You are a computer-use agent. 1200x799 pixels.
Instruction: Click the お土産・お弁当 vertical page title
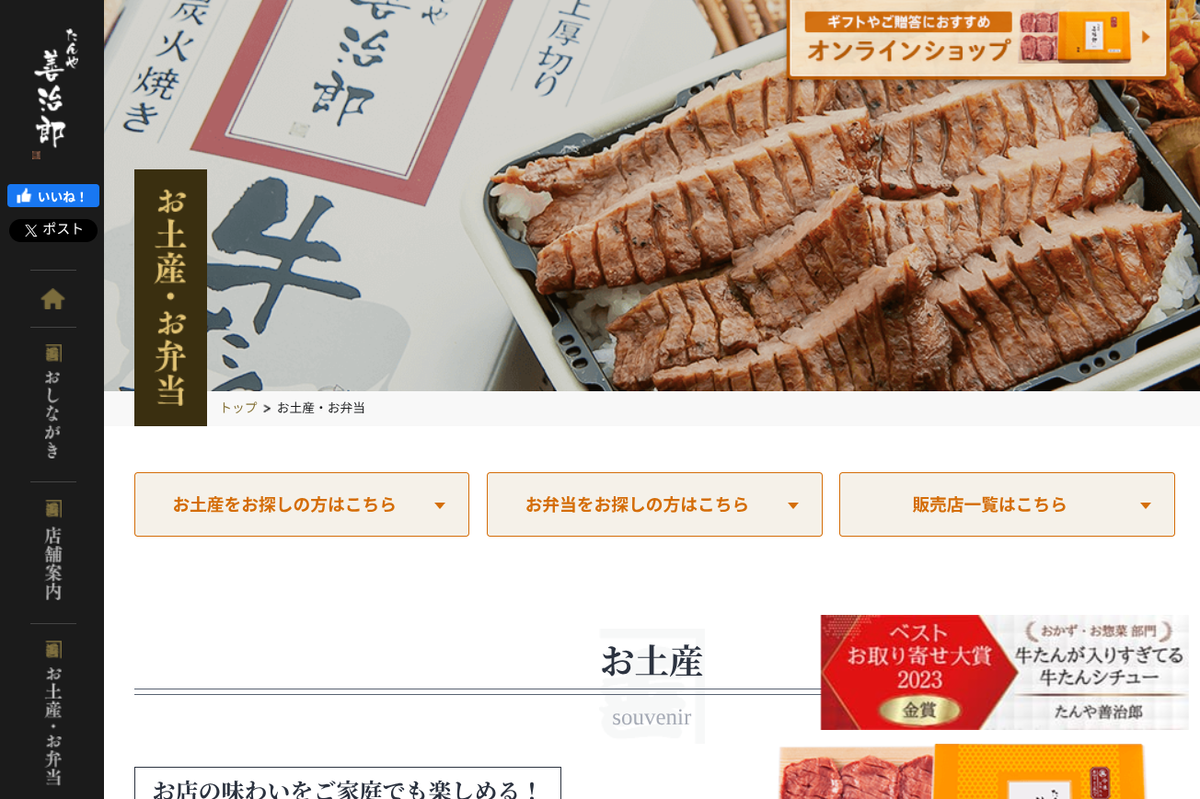pyautogui.click(x=171, y=297)
